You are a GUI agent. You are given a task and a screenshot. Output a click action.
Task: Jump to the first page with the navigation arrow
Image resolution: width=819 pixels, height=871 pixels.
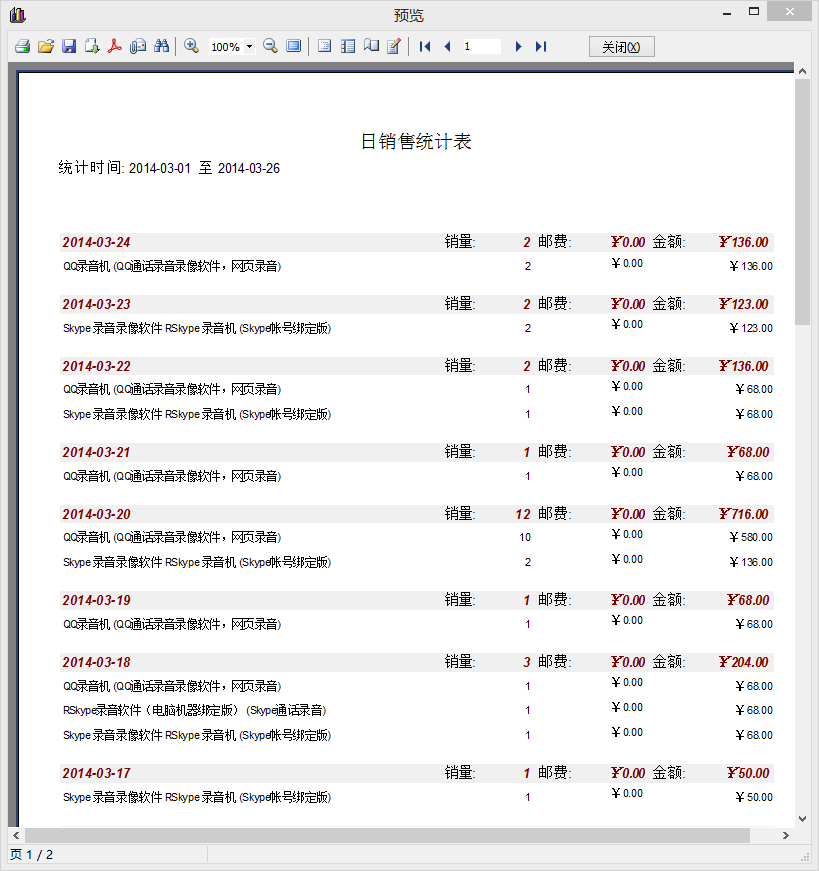tap(424, 46)
